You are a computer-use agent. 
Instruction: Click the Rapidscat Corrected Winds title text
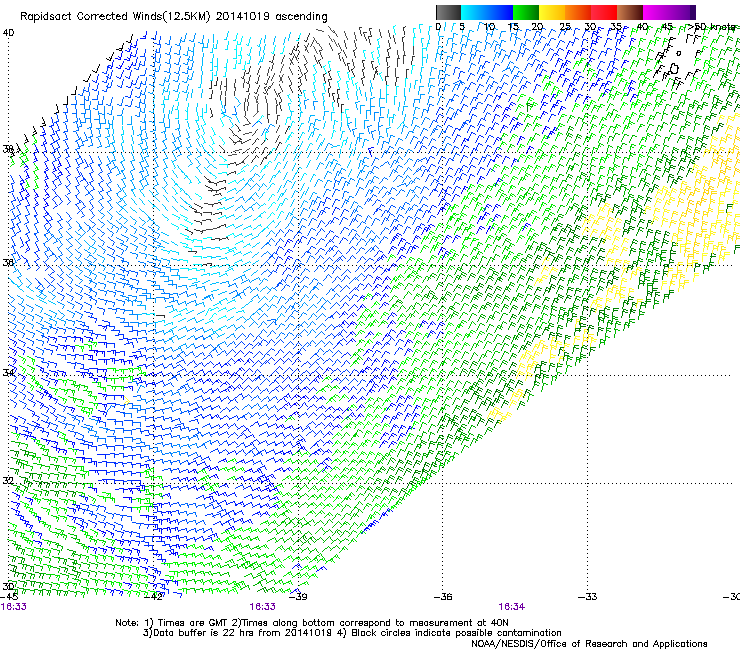pos(174,17)
